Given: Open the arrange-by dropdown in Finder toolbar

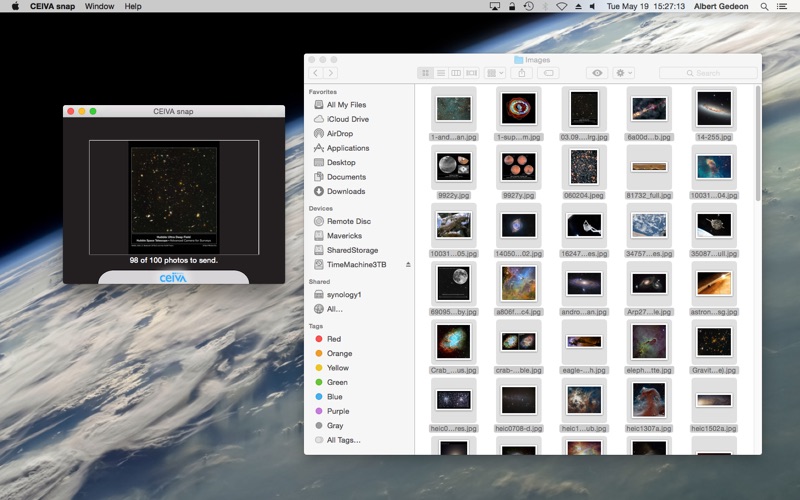Looking at the screenshot, I should (494, 73).
